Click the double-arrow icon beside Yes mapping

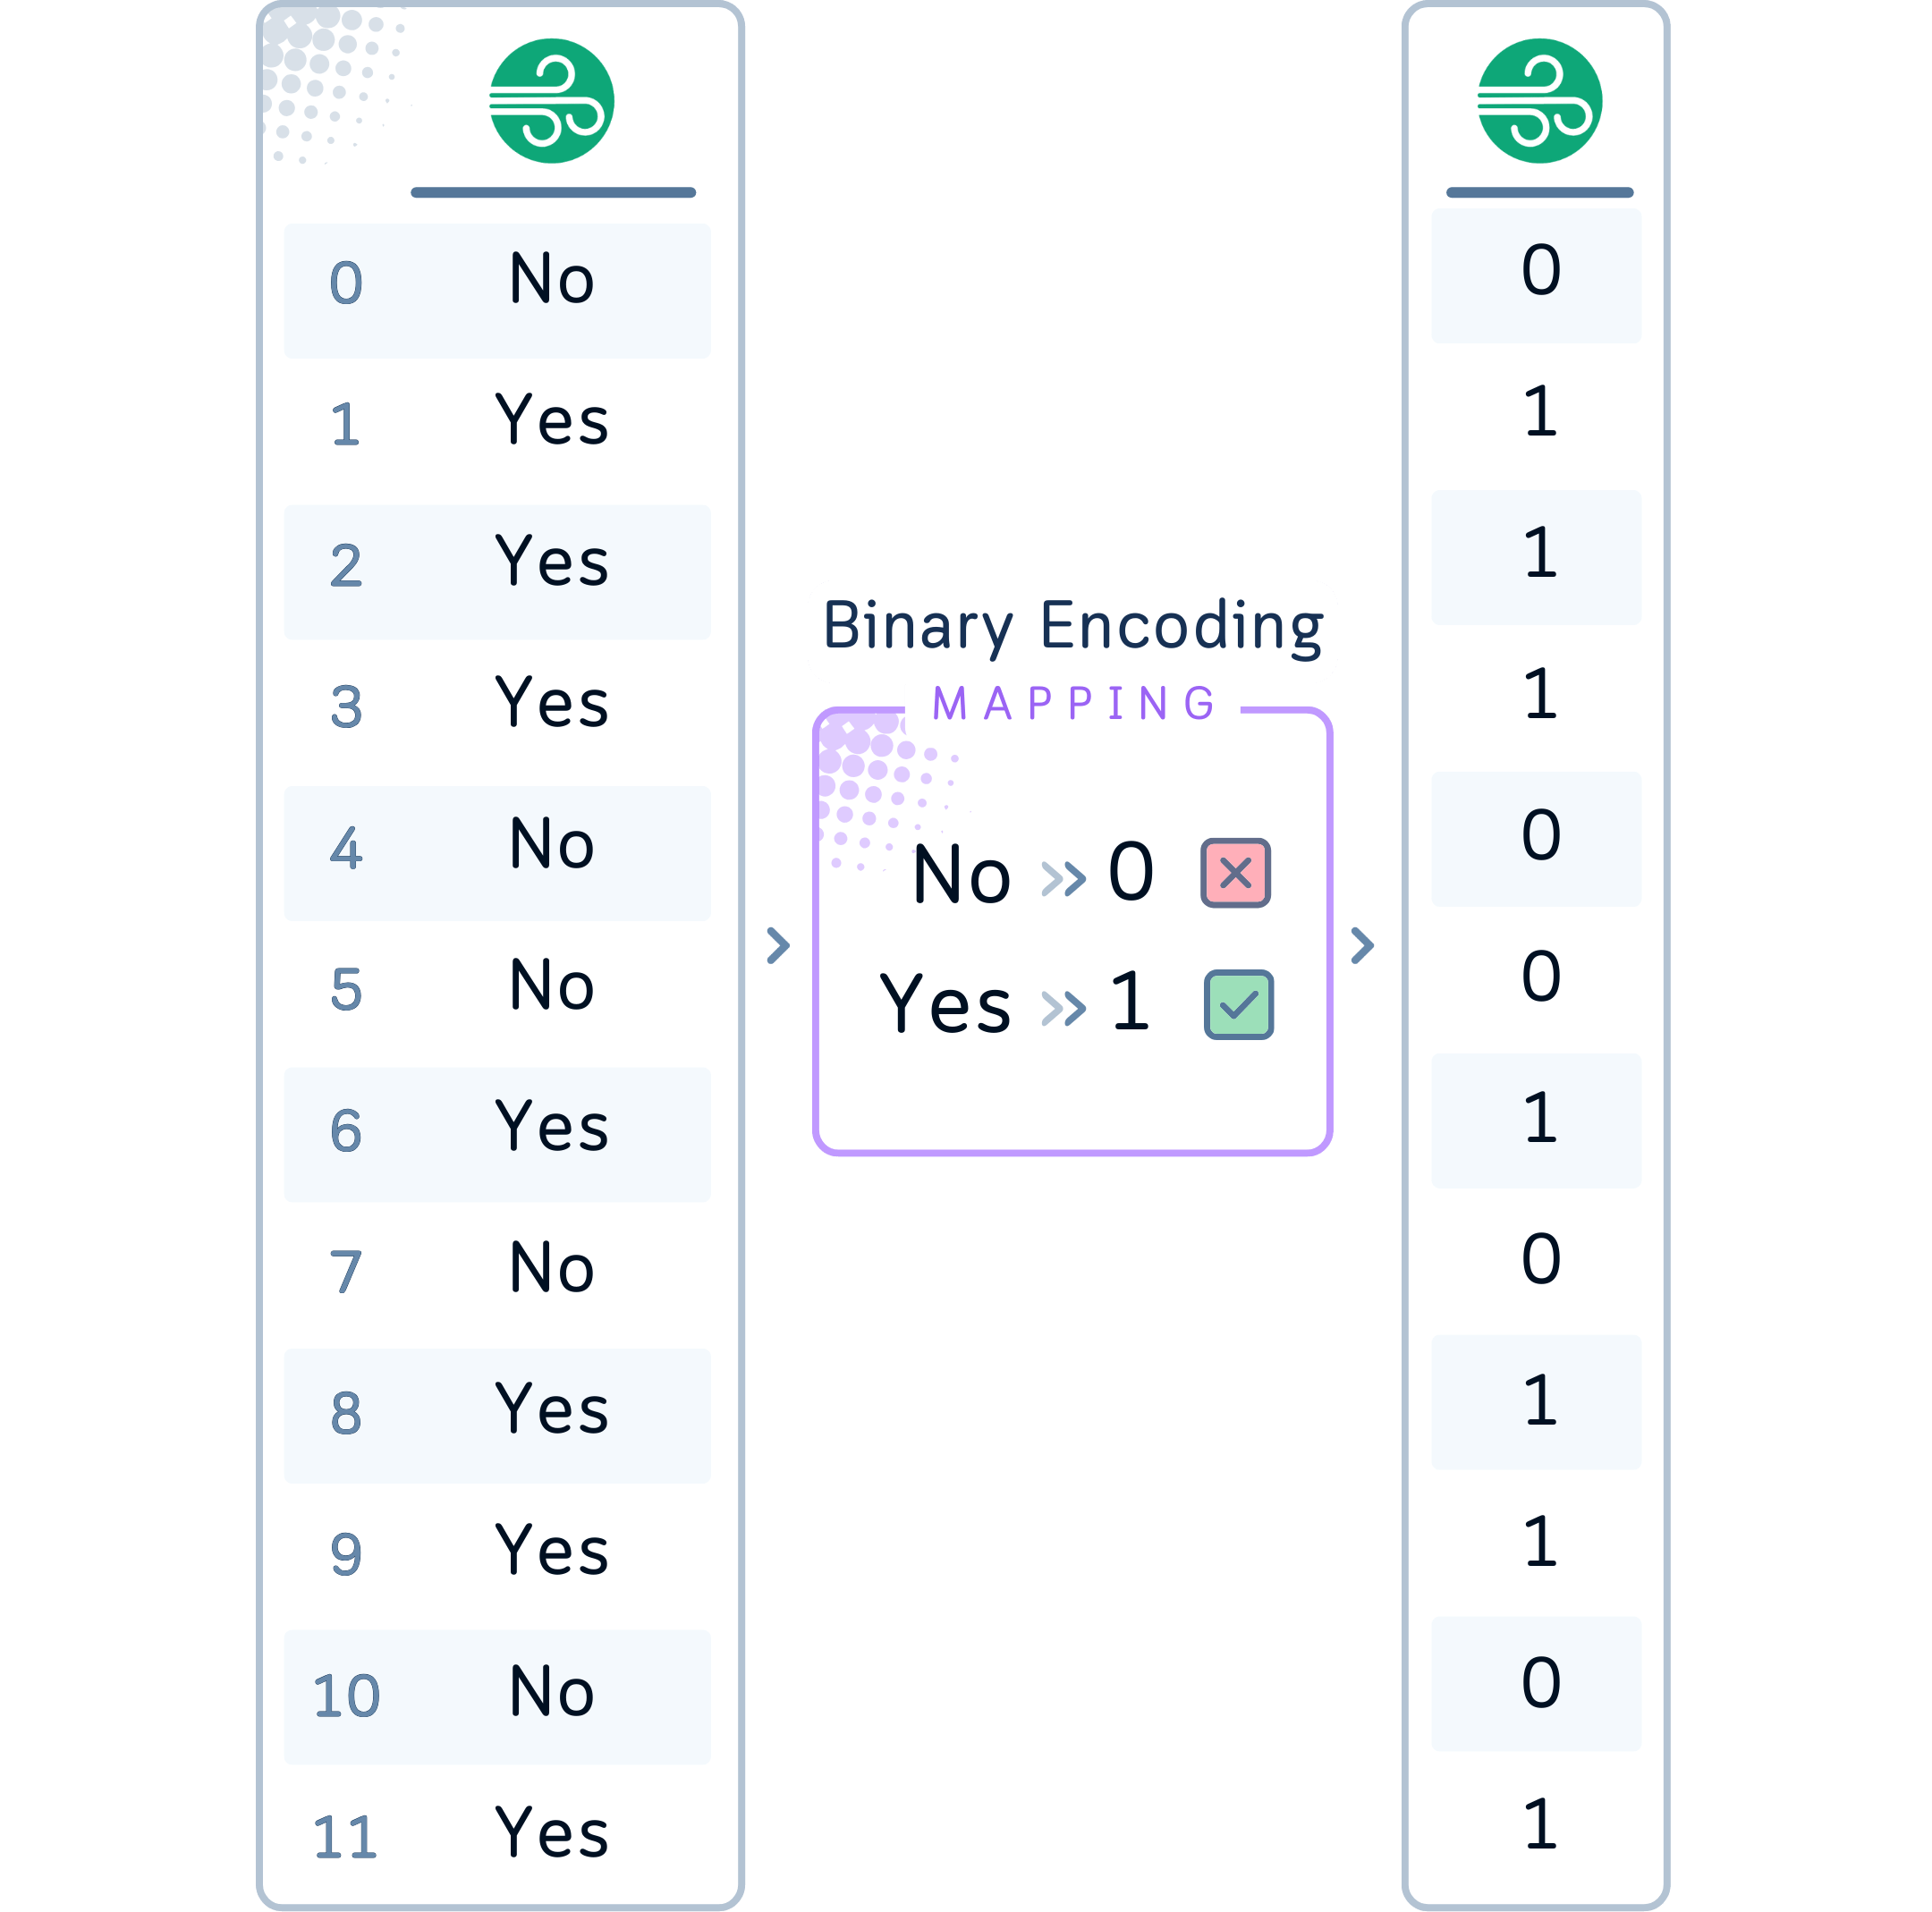point(1063,1008)
